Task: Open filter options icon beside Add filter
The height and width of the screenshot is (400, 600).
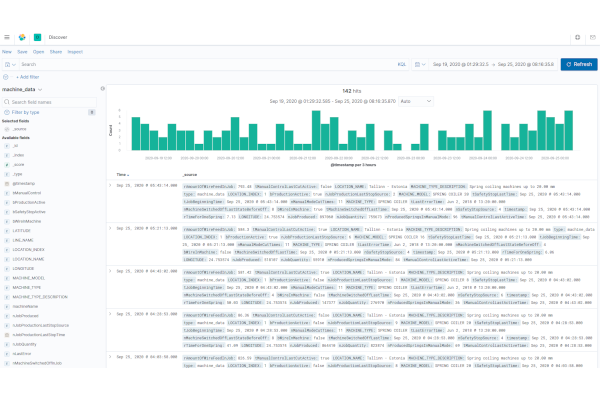Action: [6, 77]
